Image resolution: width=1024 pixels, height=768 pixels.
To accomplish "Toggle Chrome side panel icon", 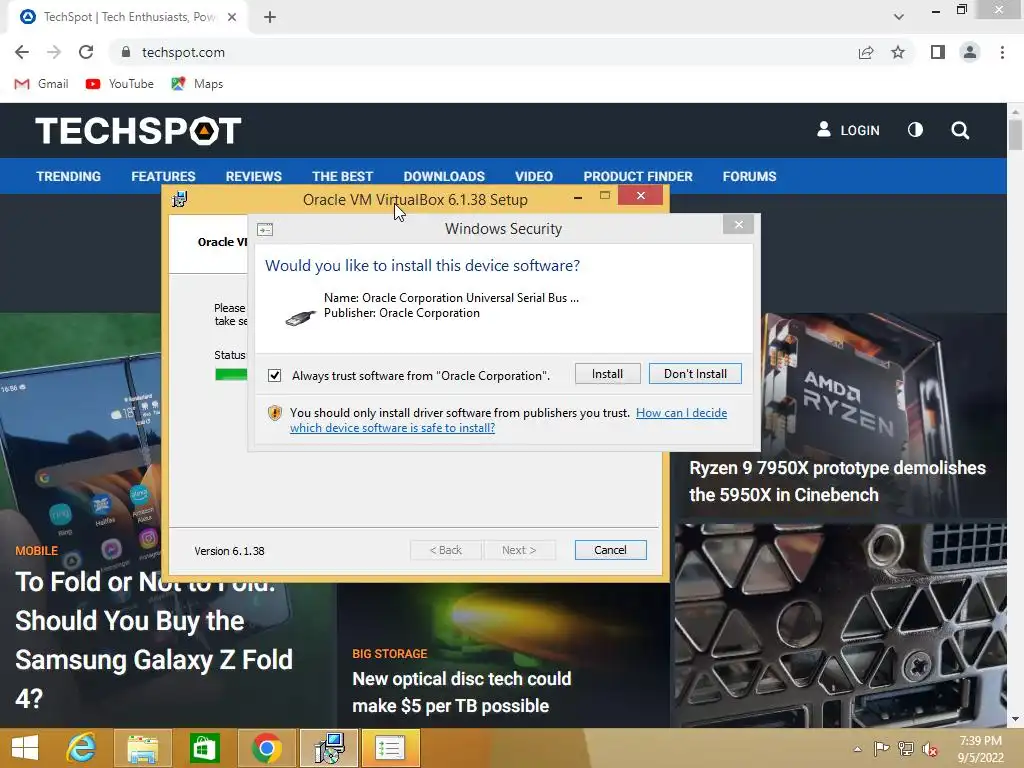I will tap(938, 52).
